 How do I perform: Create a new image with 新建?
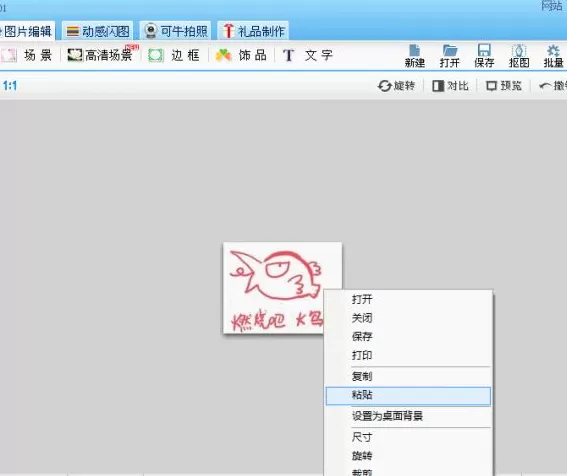(415, 56)
